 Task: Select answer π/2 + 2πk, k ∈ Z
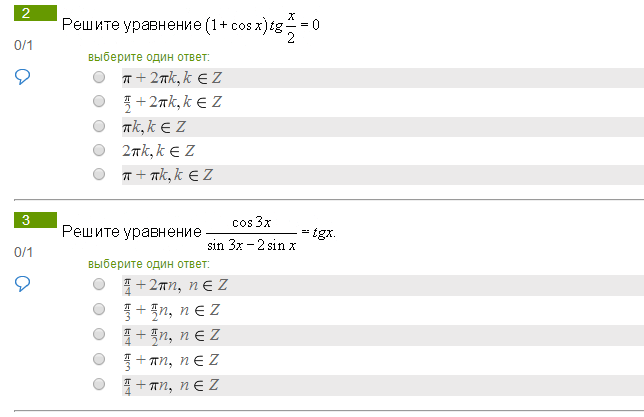click(98, 101)
